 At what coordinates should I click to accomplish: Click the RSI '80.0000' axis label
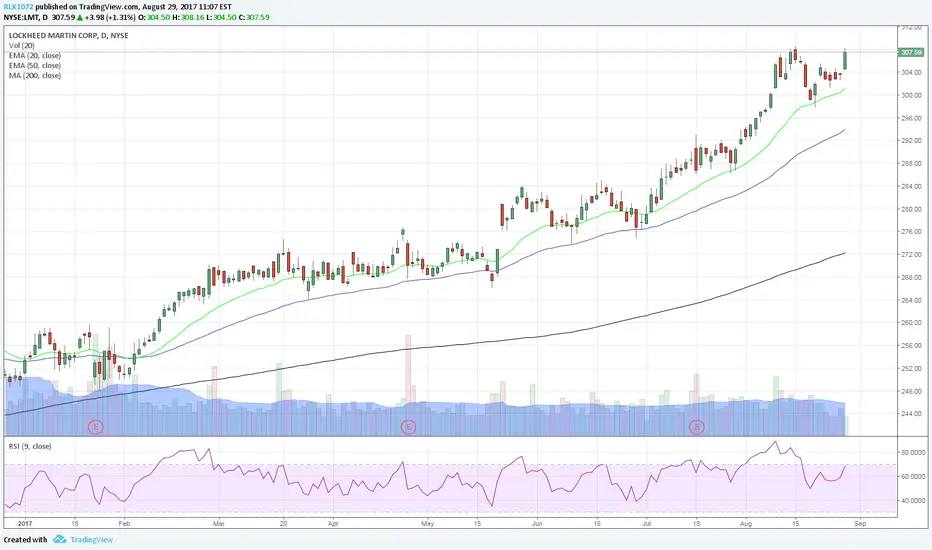point(913,452)
